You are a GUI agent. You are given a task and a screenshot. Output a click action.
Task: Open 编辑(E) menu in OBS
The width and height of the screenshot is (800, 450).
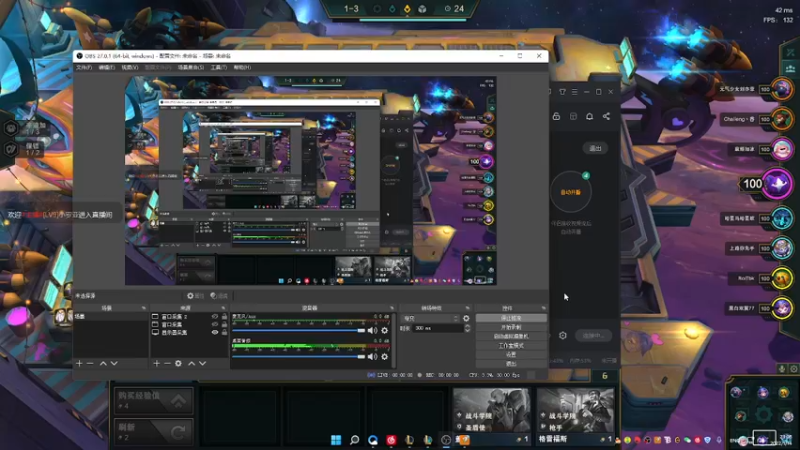click(x=107, y=67)
